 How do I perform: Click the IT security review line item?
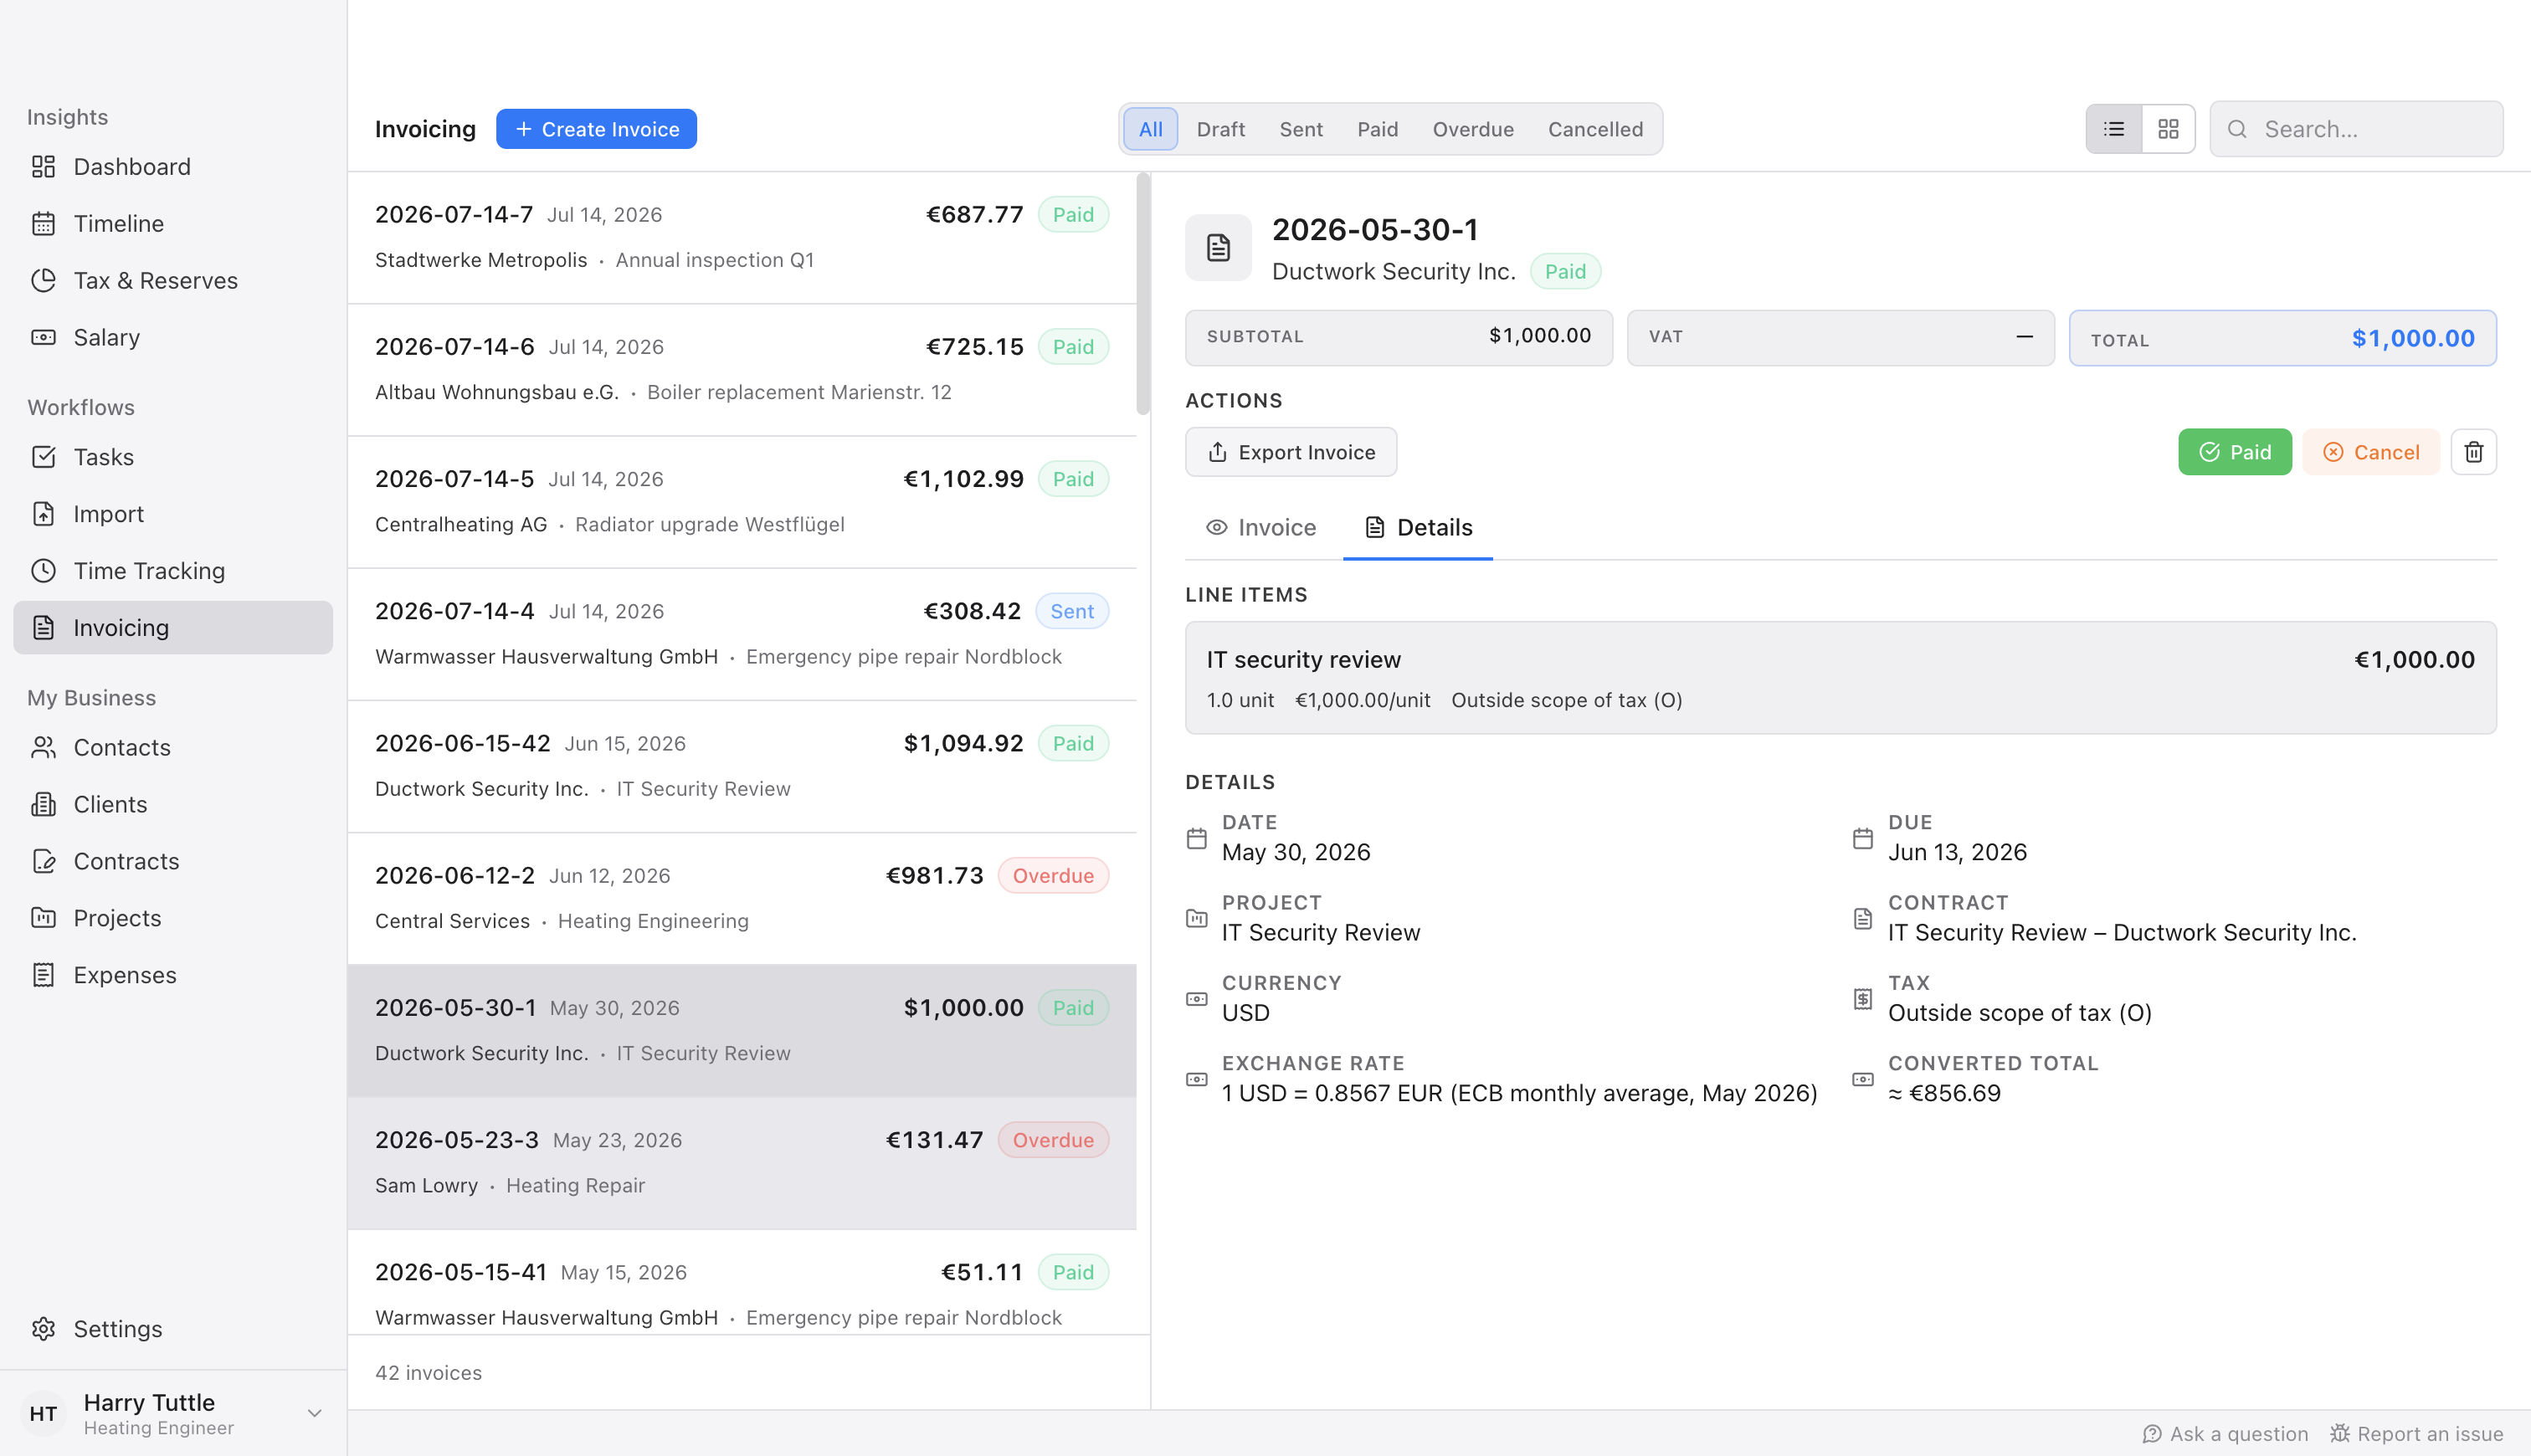(x=1840, y=678)
